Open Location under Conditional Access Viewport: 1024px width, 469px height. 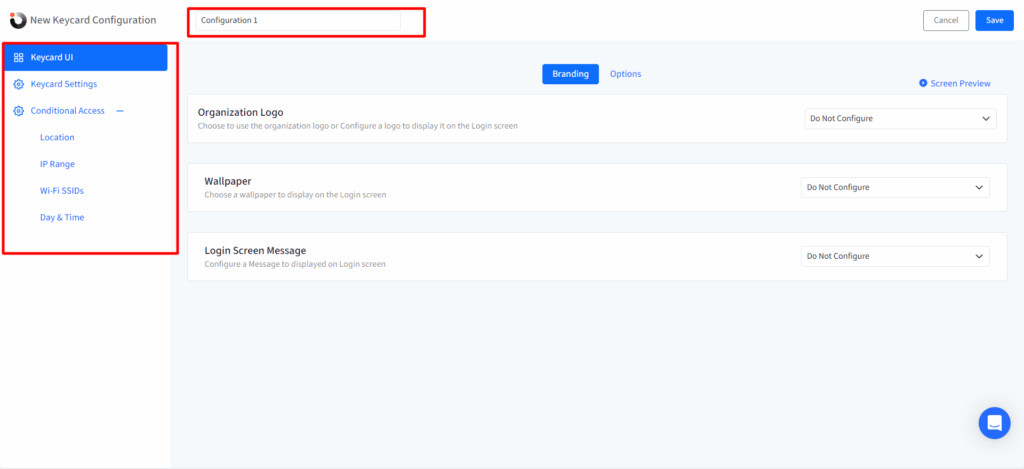[x=57, y=137]
